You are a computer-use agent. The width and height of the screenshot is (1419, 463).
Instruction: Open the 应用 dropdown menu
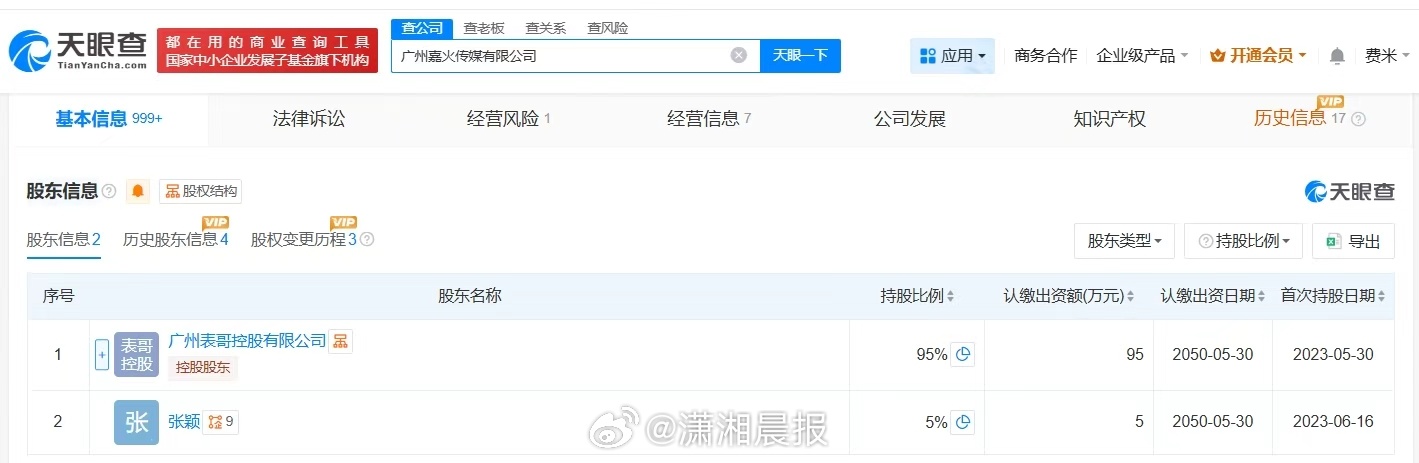(x=952, y=56)
